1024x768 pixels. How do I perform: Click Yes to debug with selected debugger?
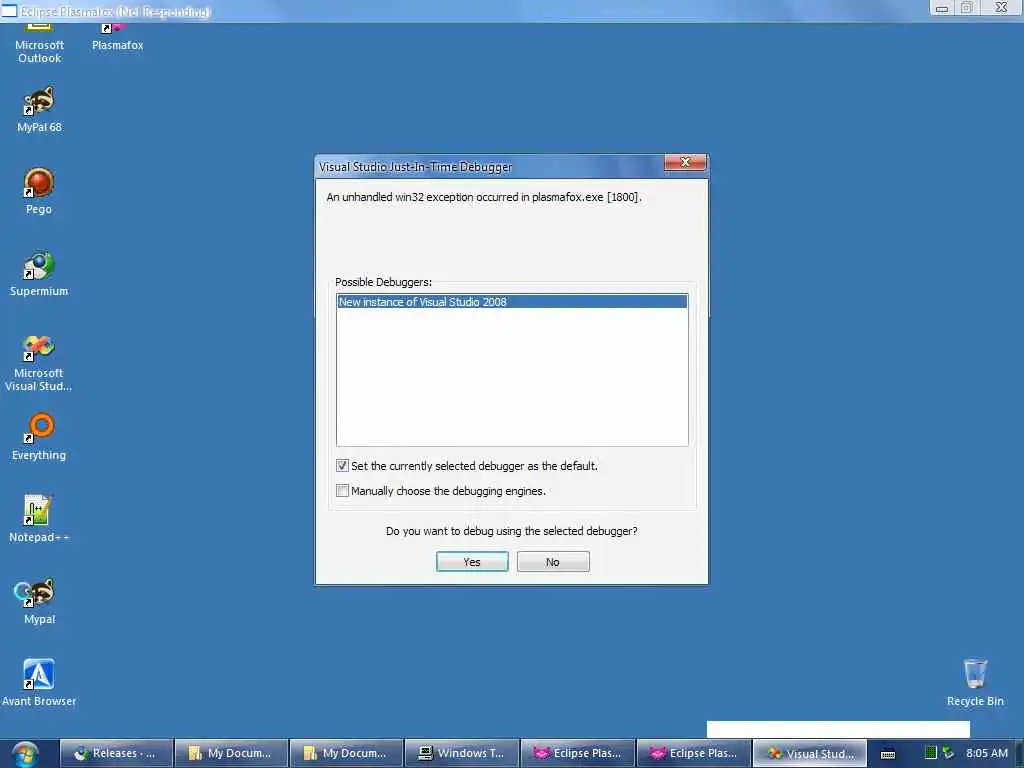(472, 562)
